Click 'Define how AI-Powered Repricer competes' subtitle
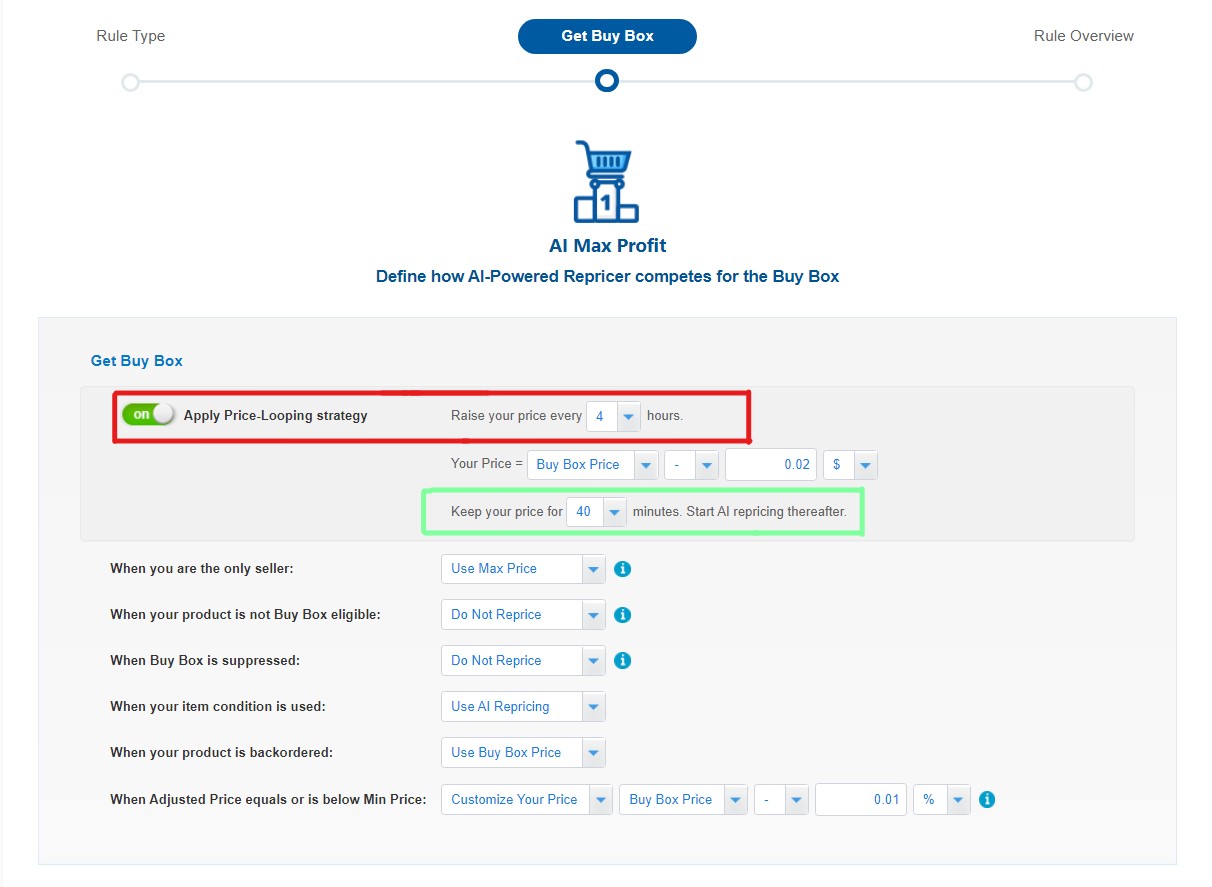1212x887 pixels. click(607, 277)
